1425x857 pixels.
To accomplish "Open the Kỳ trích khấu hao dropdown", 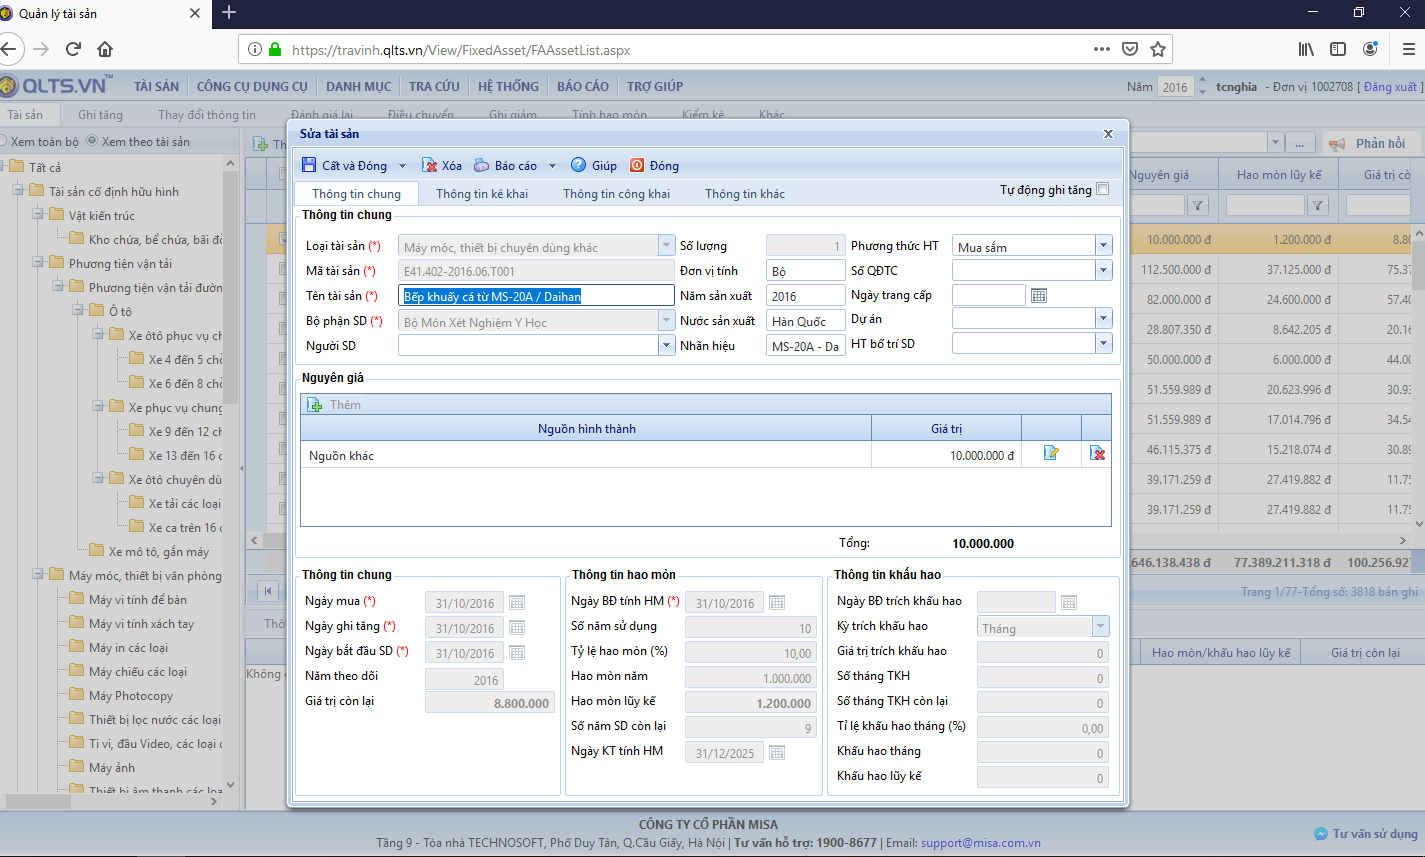I will (x=1100, y=627).
